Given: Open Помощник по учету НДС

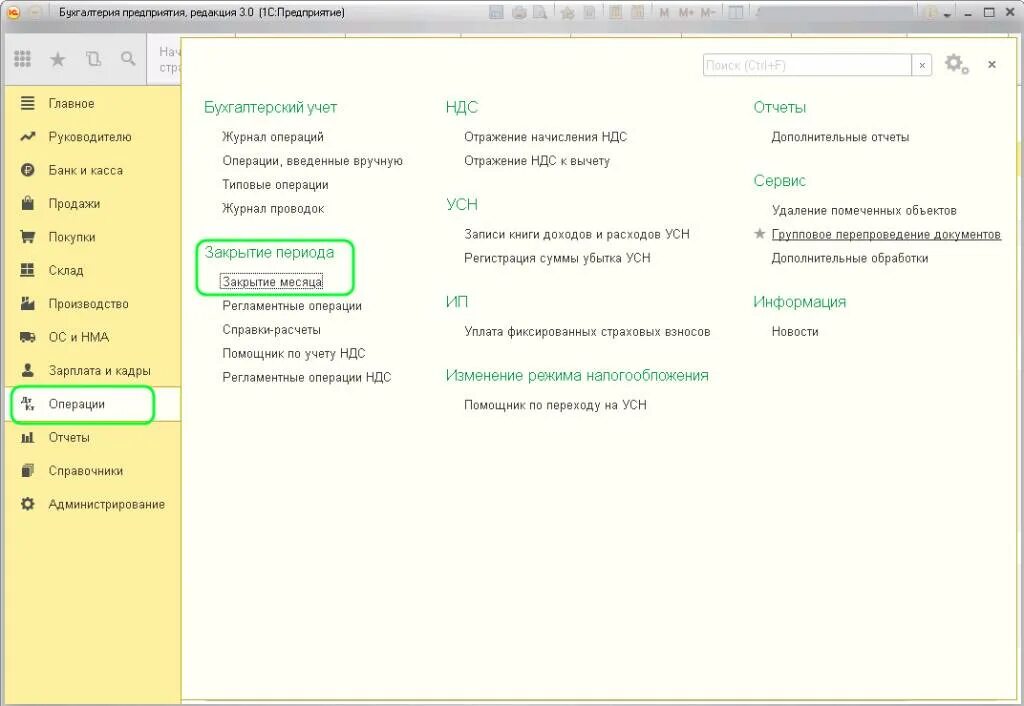Looking at the screenshot, I should pos(294,353).
